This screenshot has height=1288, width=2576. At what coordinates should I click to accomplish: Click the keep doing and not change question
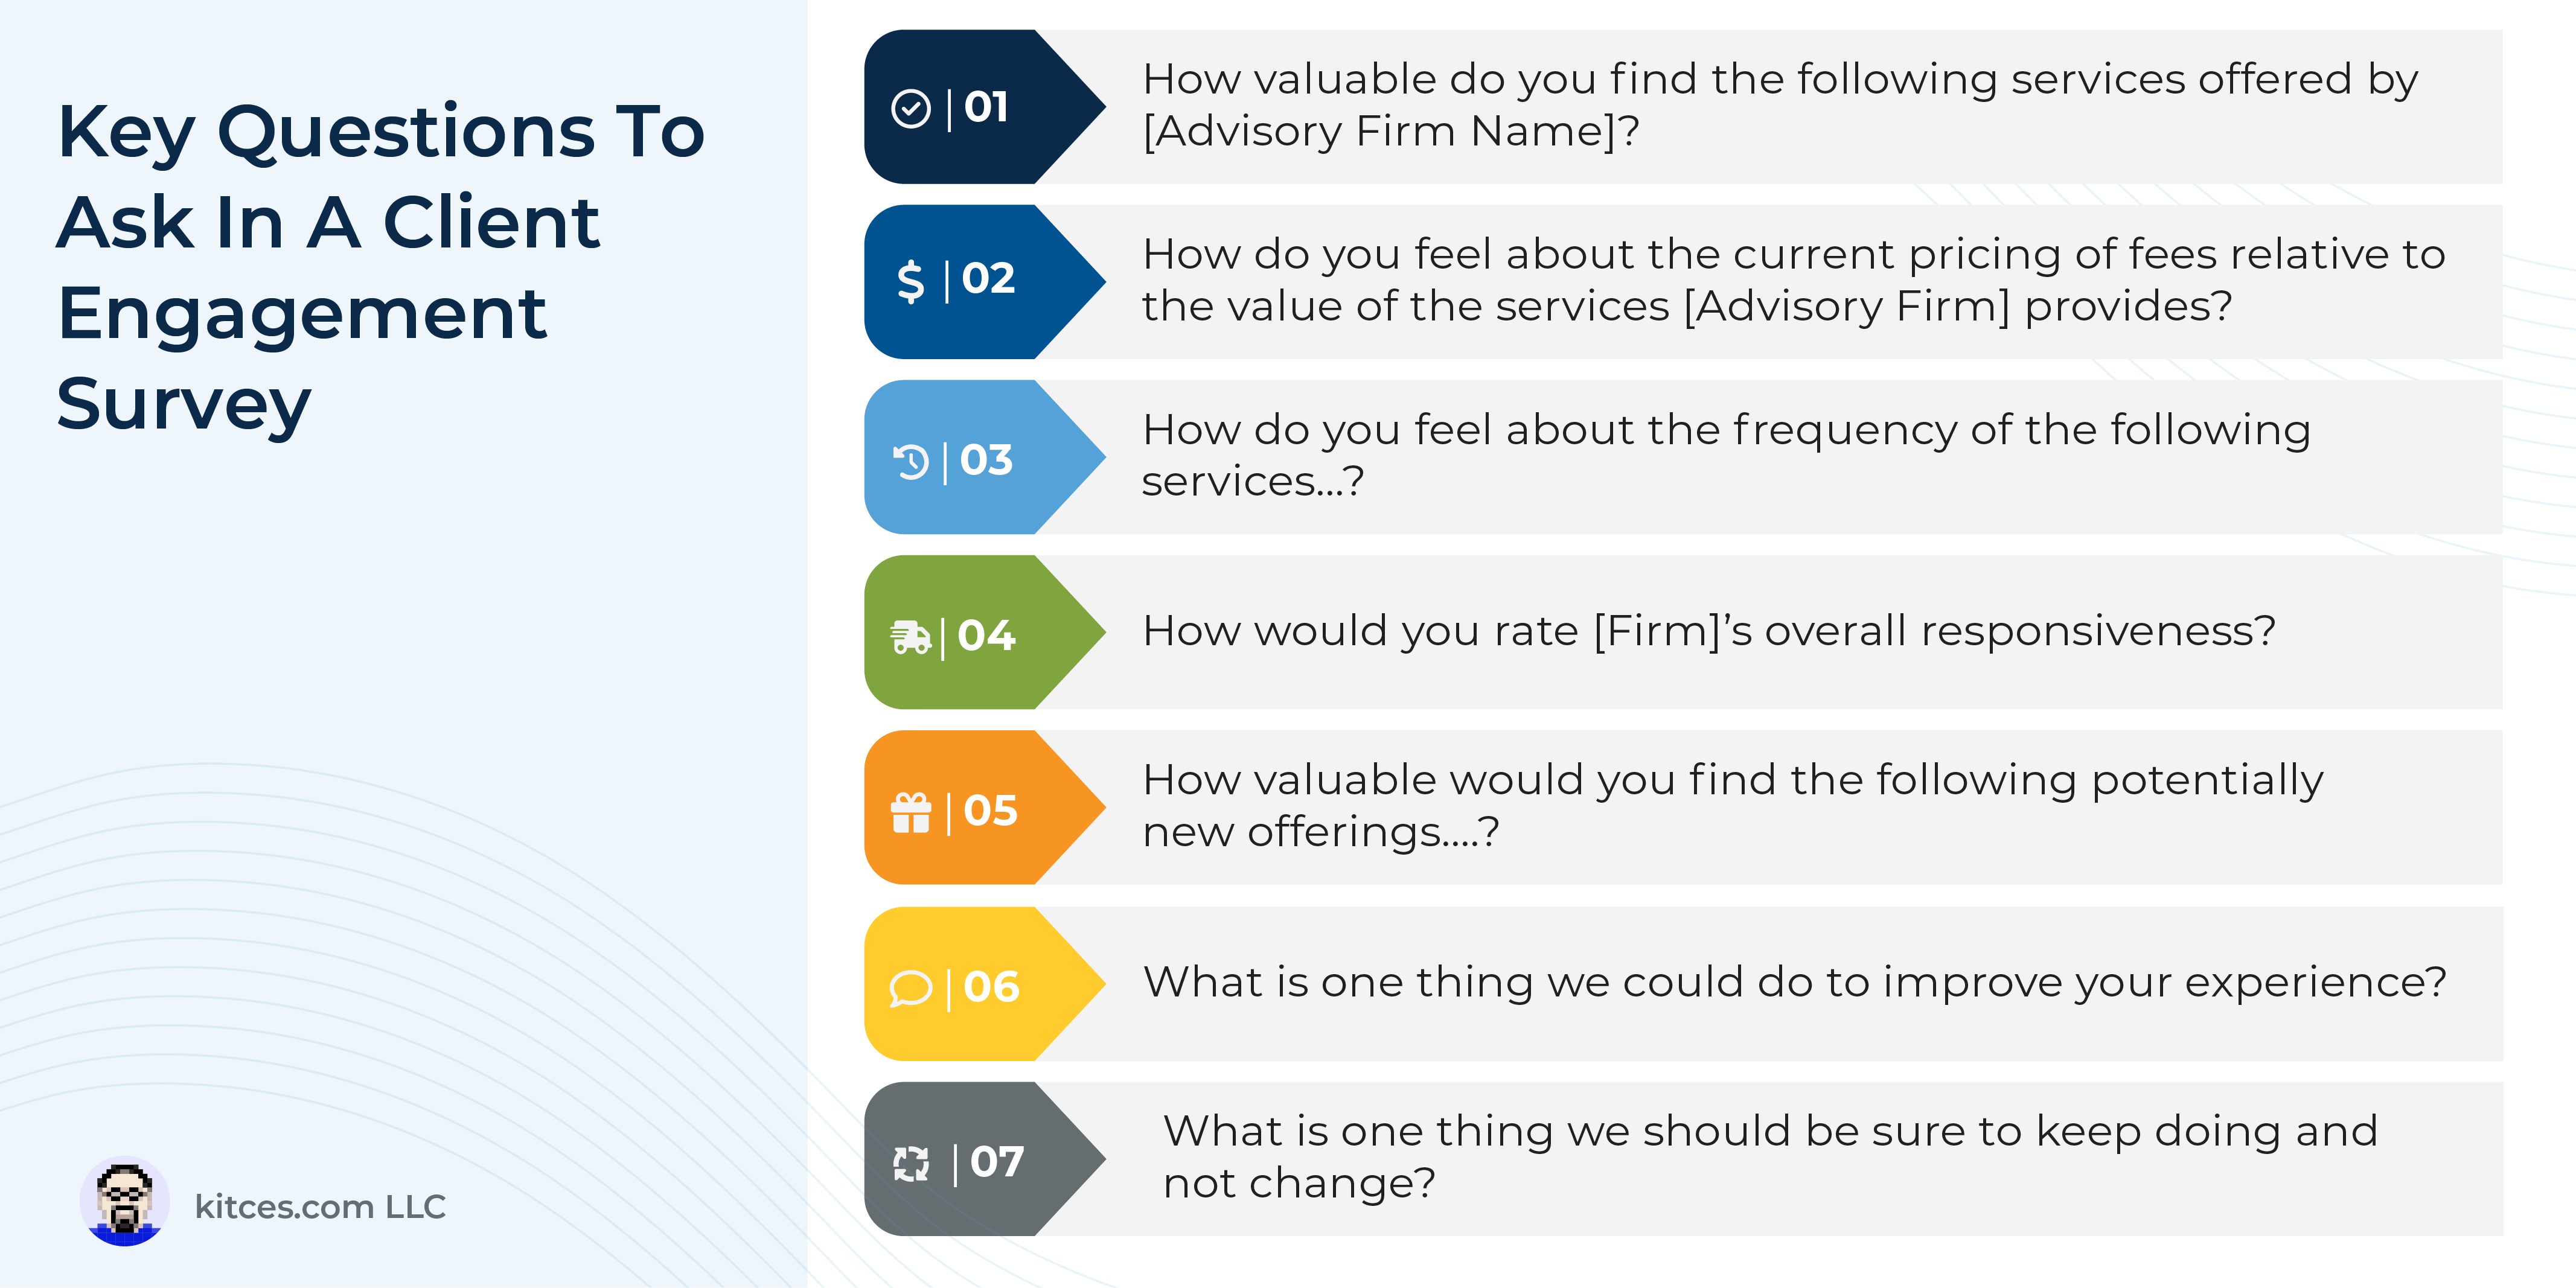point(1770,1157)
